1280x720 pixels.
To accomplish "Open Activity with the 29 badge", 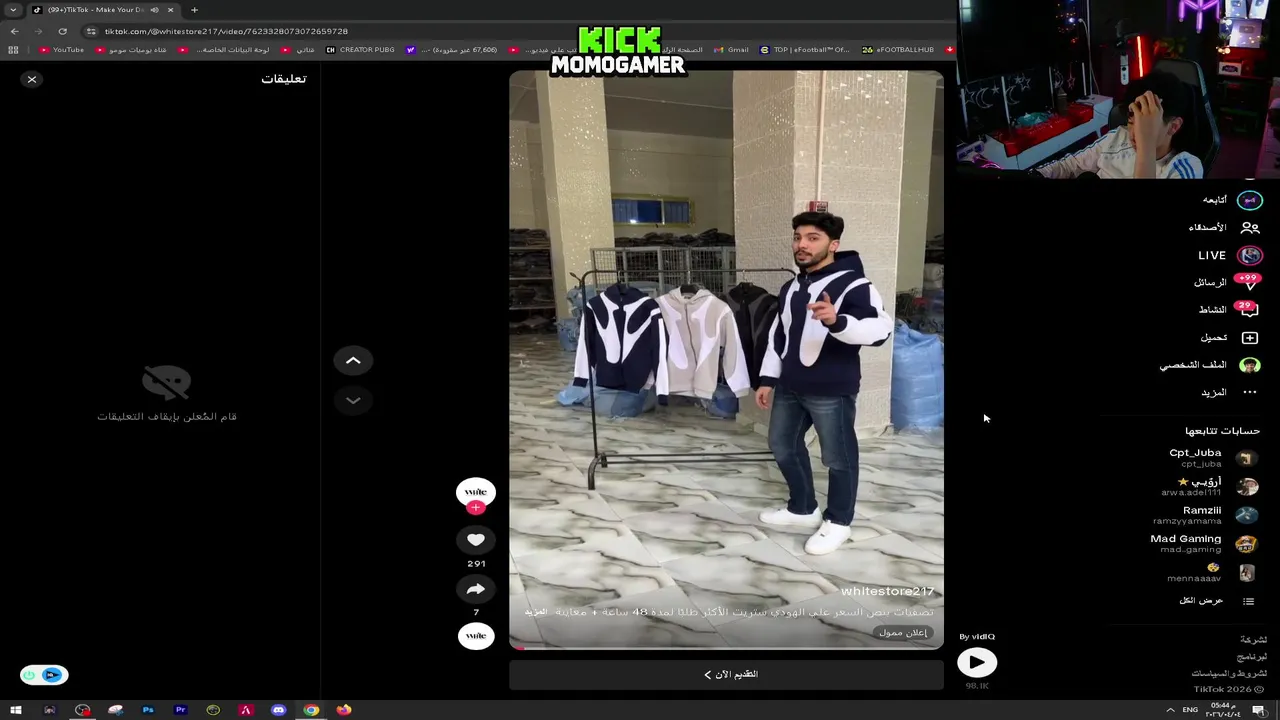I will (x=1250, y=310).
